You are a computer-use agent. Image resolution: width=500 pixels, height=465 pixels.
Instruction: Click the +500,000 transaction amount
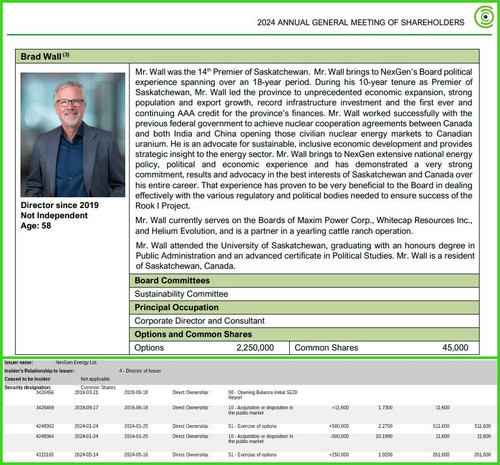point(339,426)
